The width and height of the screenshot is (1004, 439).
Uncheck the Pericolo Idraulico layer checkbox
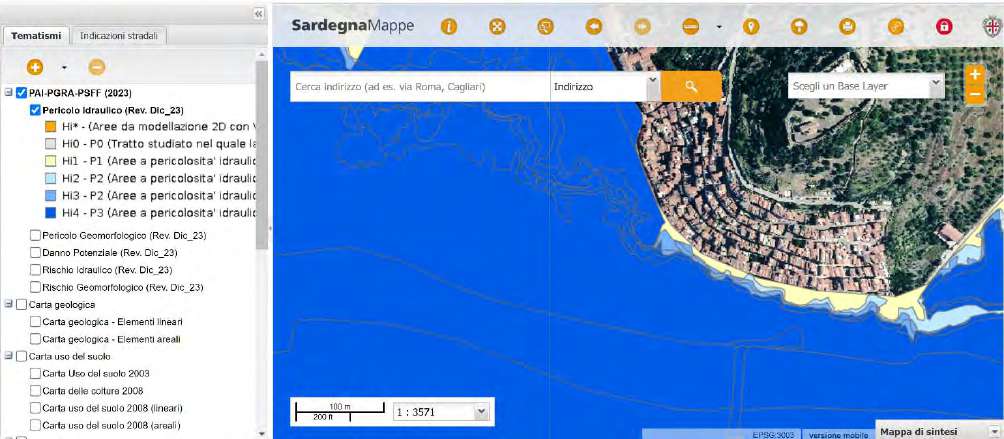click(37, 110)
